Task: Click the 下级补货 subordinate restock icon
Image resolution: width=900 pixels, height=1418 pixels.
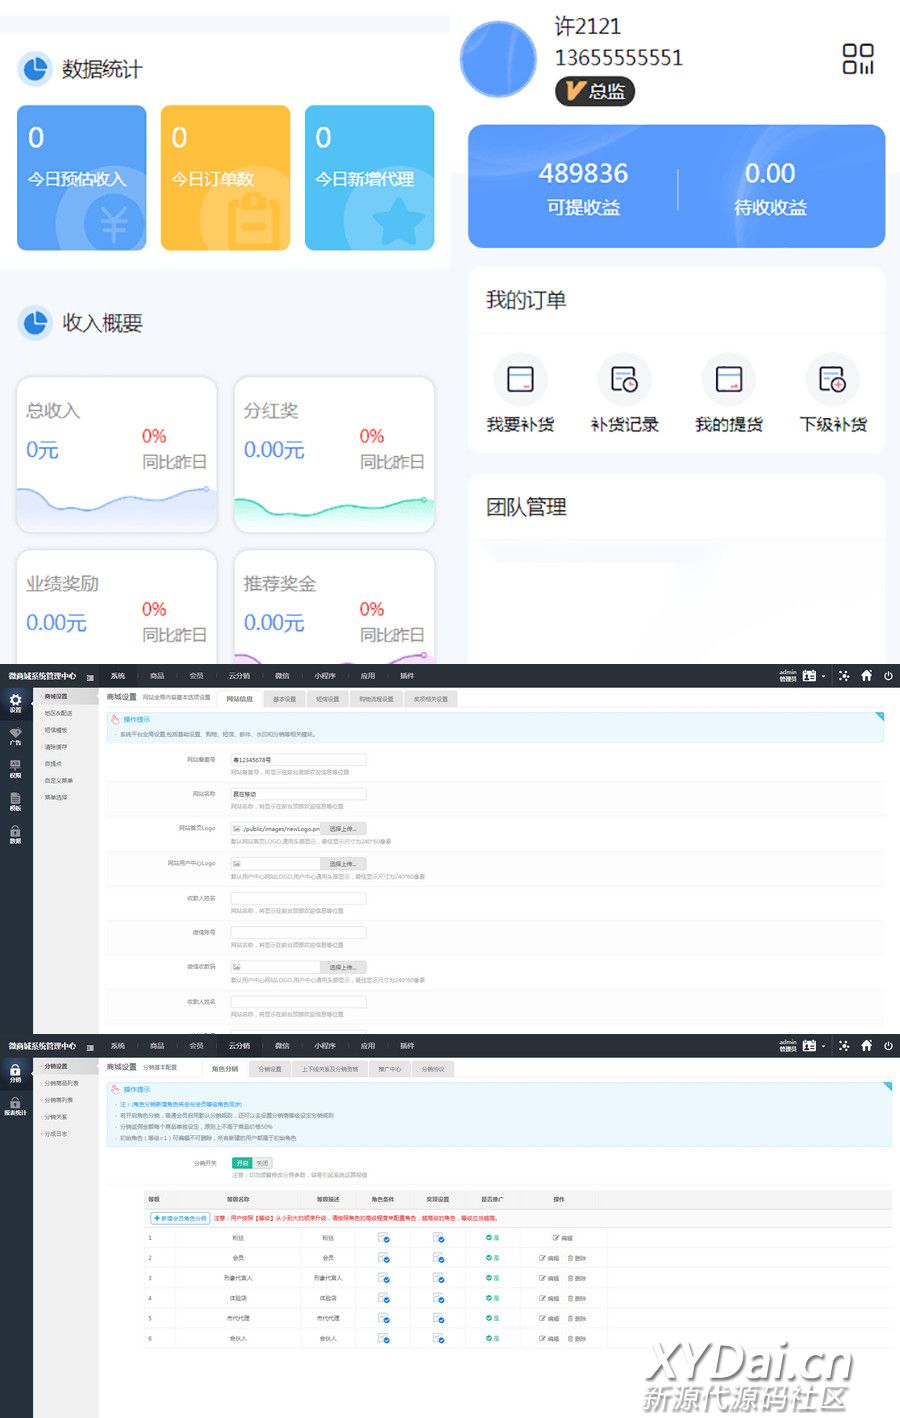Action: coord(832,380)
